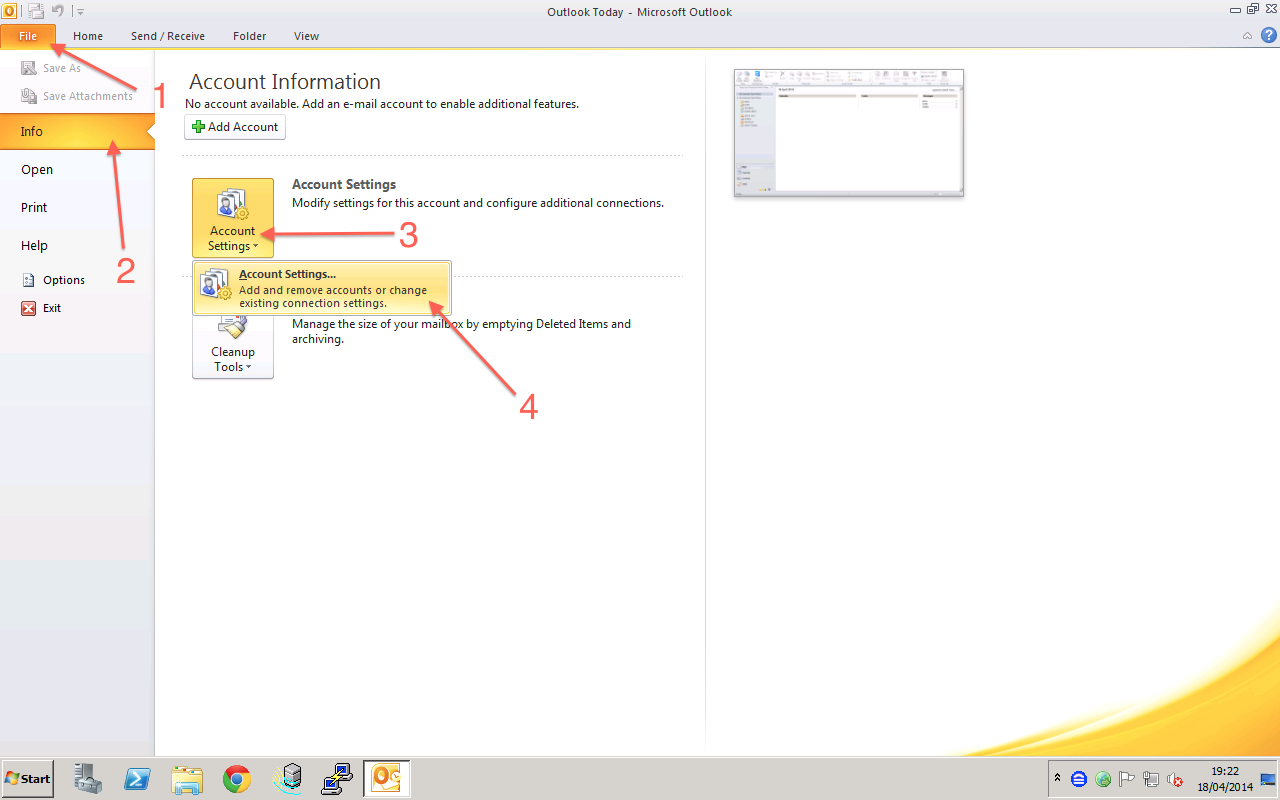Show hidden system tray icons arrow
Image resolution: width=1280 pixels, height=800 pixels.
click(x=1057, y=778)
